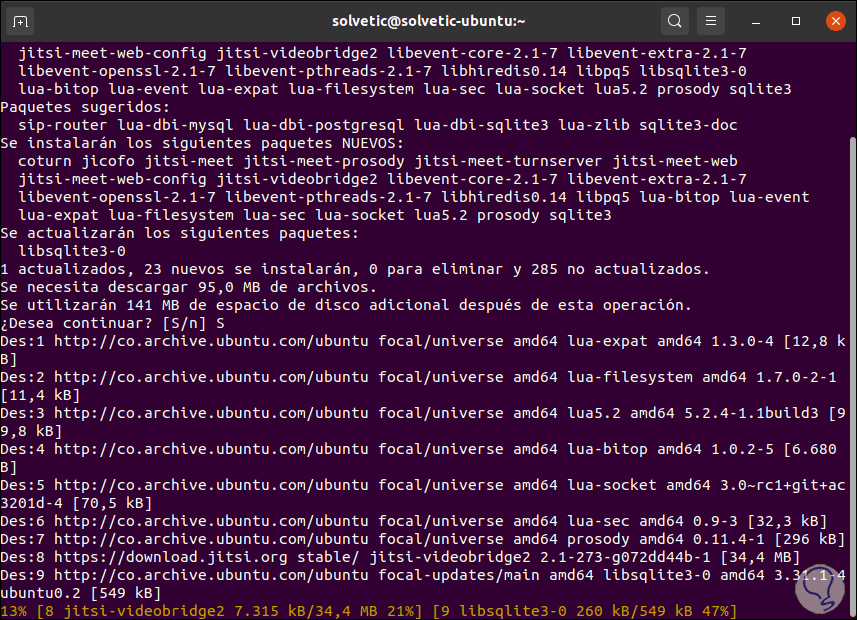Click the 'ubuntu0.2 [549 kB]' text

pos(81,593)
